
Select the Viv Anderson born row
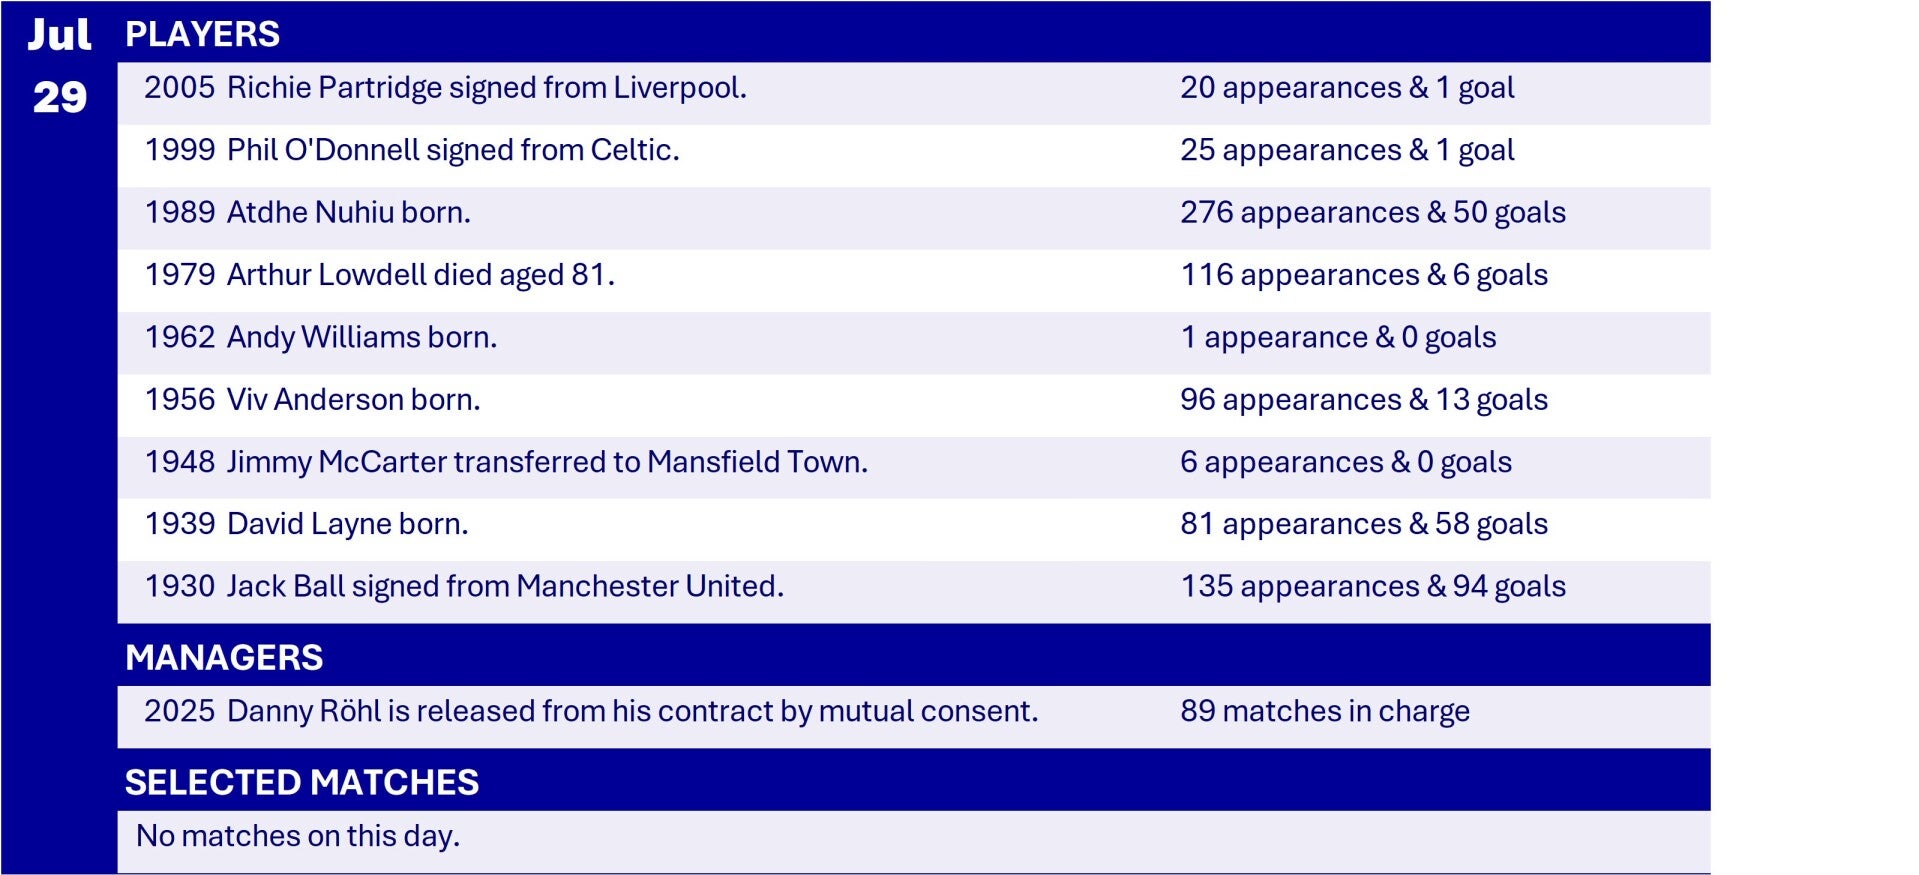coord(312,400)
